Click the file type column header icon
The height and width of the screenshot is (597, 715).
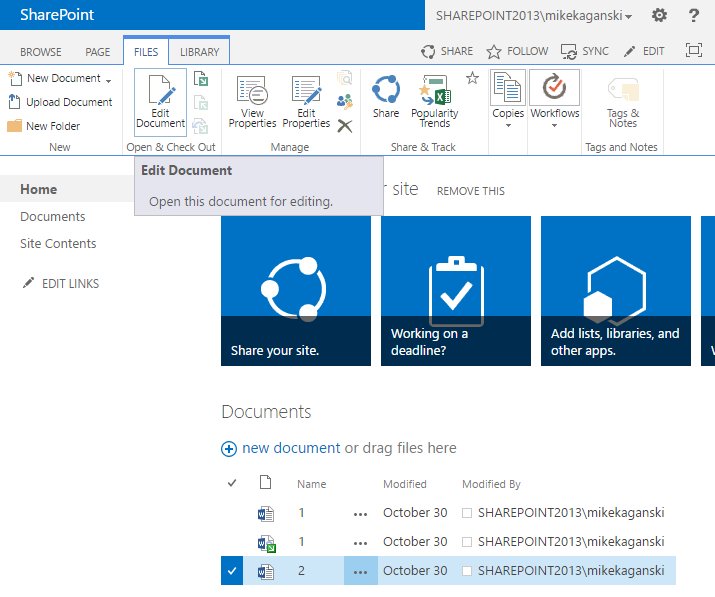tap(265, 482)
